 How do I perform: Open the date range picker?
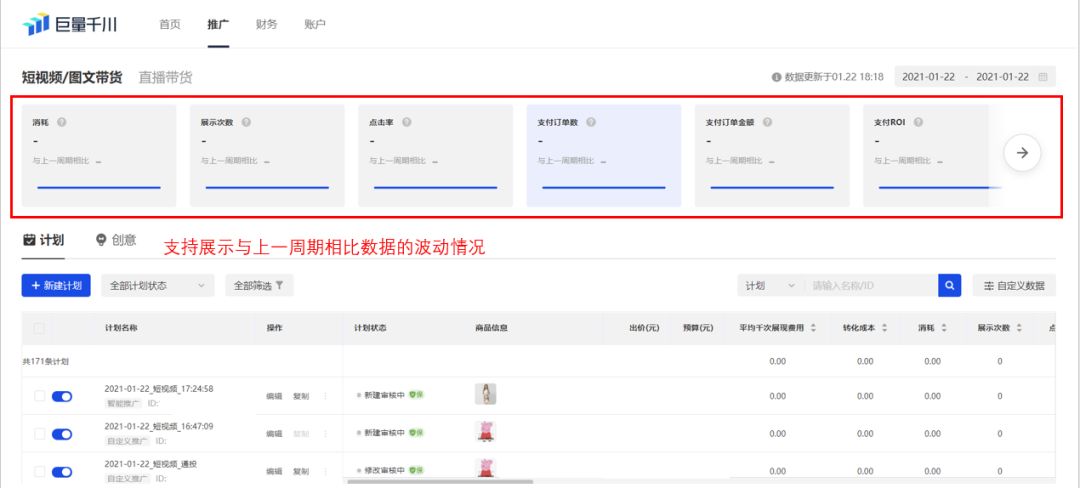pyautogui.click(x=974, y=77)
